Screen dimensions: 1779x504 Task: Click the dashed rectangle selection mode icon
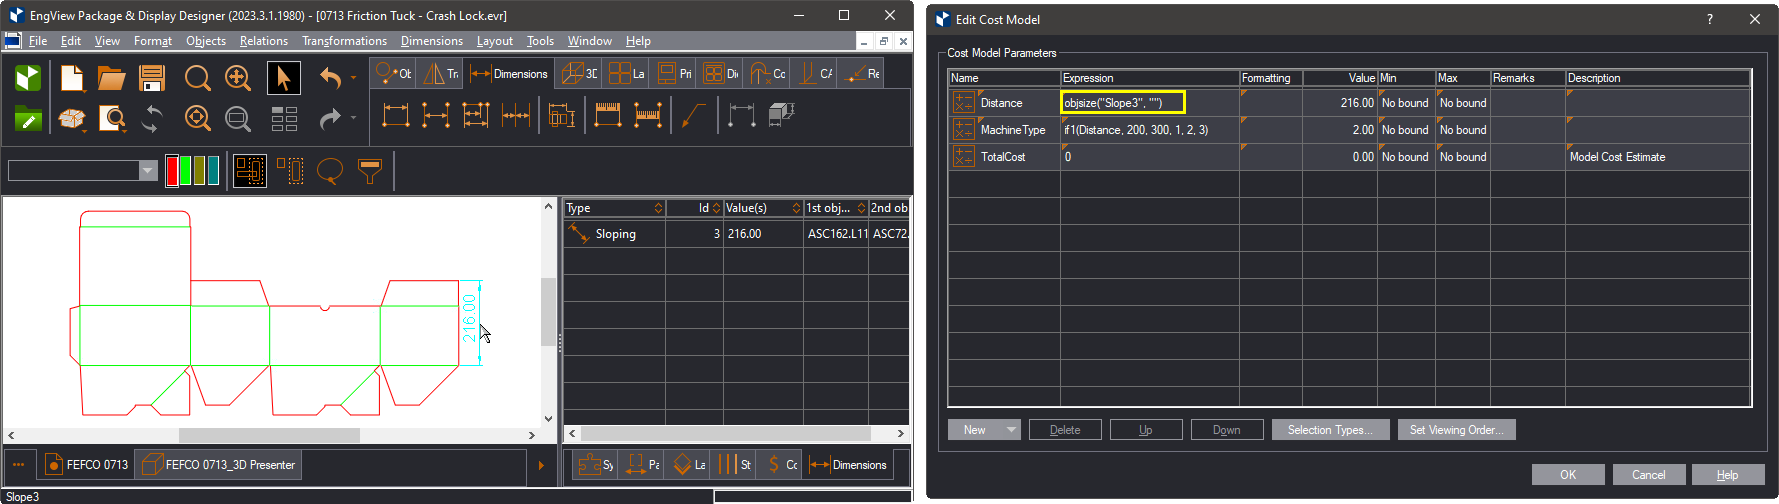click(290, 171)
